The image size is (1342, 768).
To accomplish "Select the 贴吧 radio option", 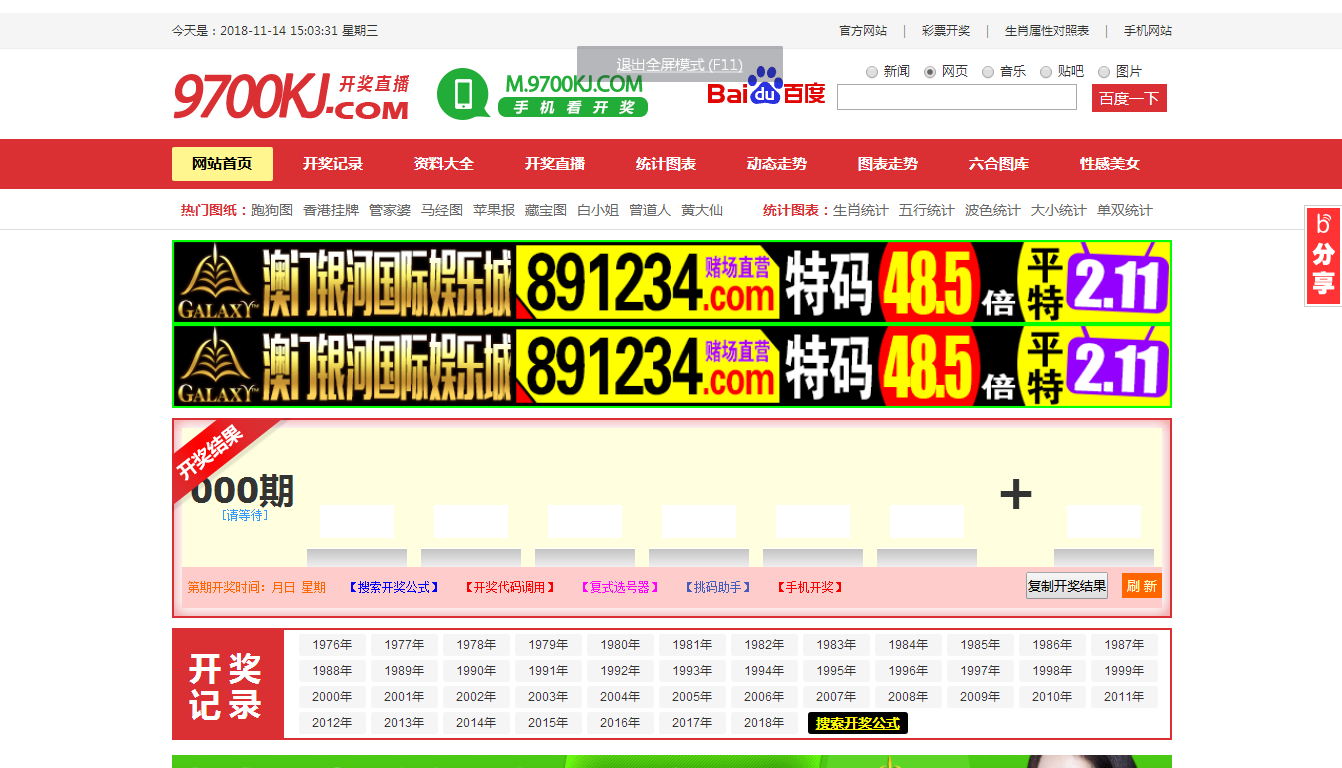I will tap(1046, 72).
